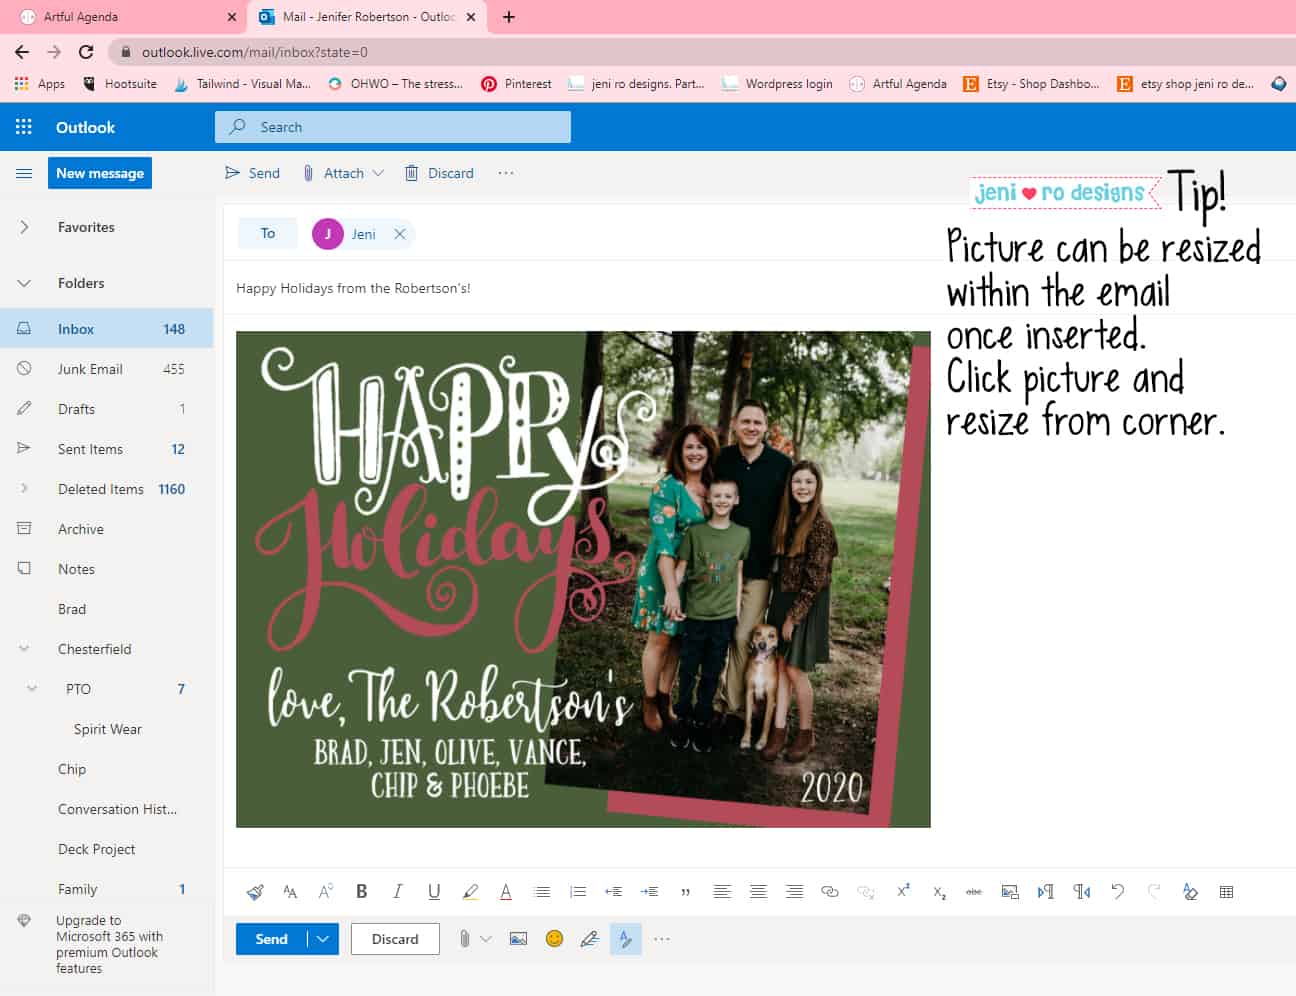Clear formatting using the eraser icon

point(1190,891)
